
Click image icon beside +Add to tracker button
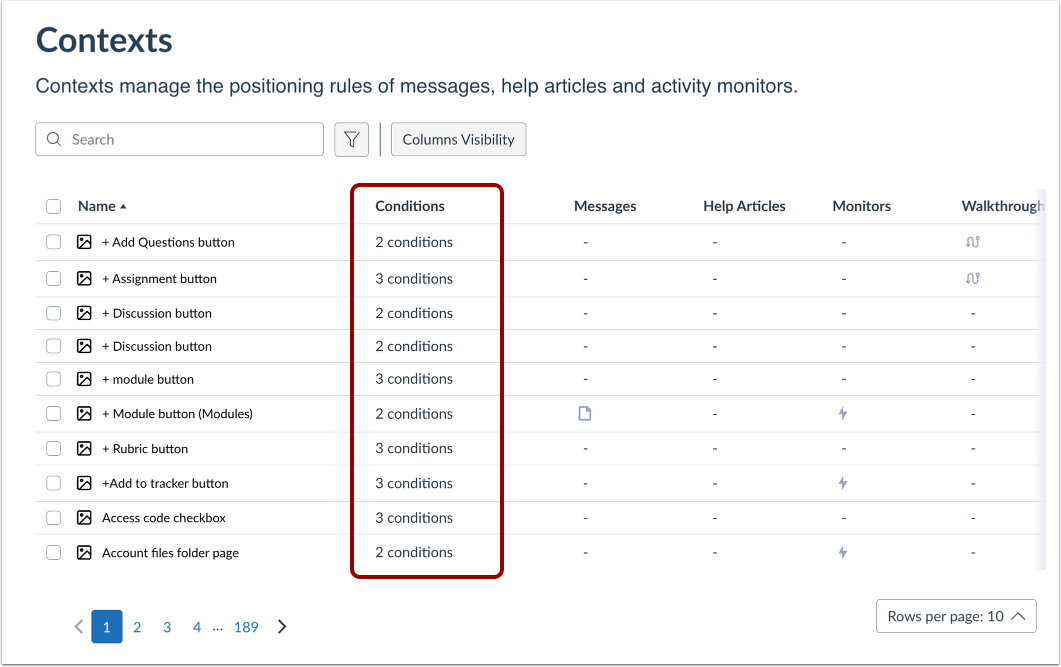coord(84,483)
